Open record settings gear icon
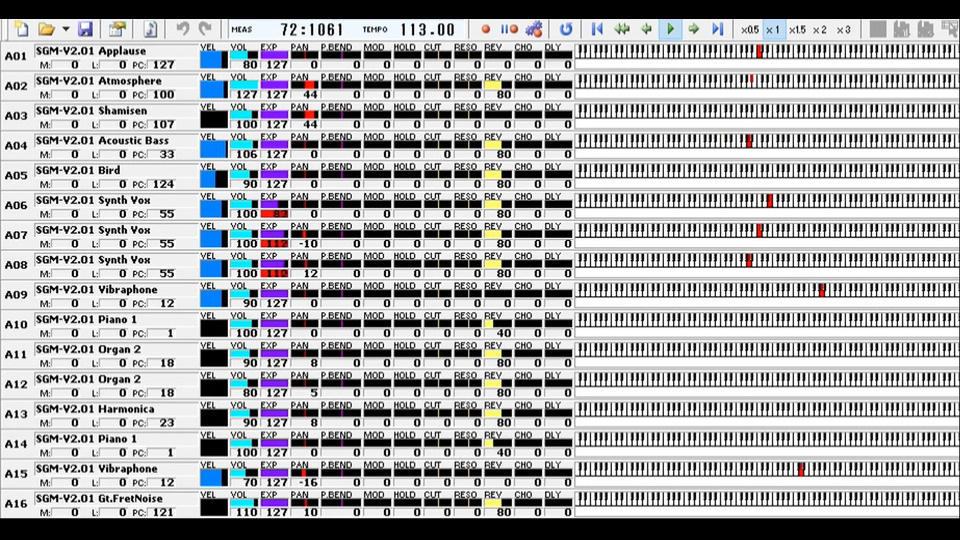Image resolution: width=960 pixels, height=540 pixels. click(534, 29)
